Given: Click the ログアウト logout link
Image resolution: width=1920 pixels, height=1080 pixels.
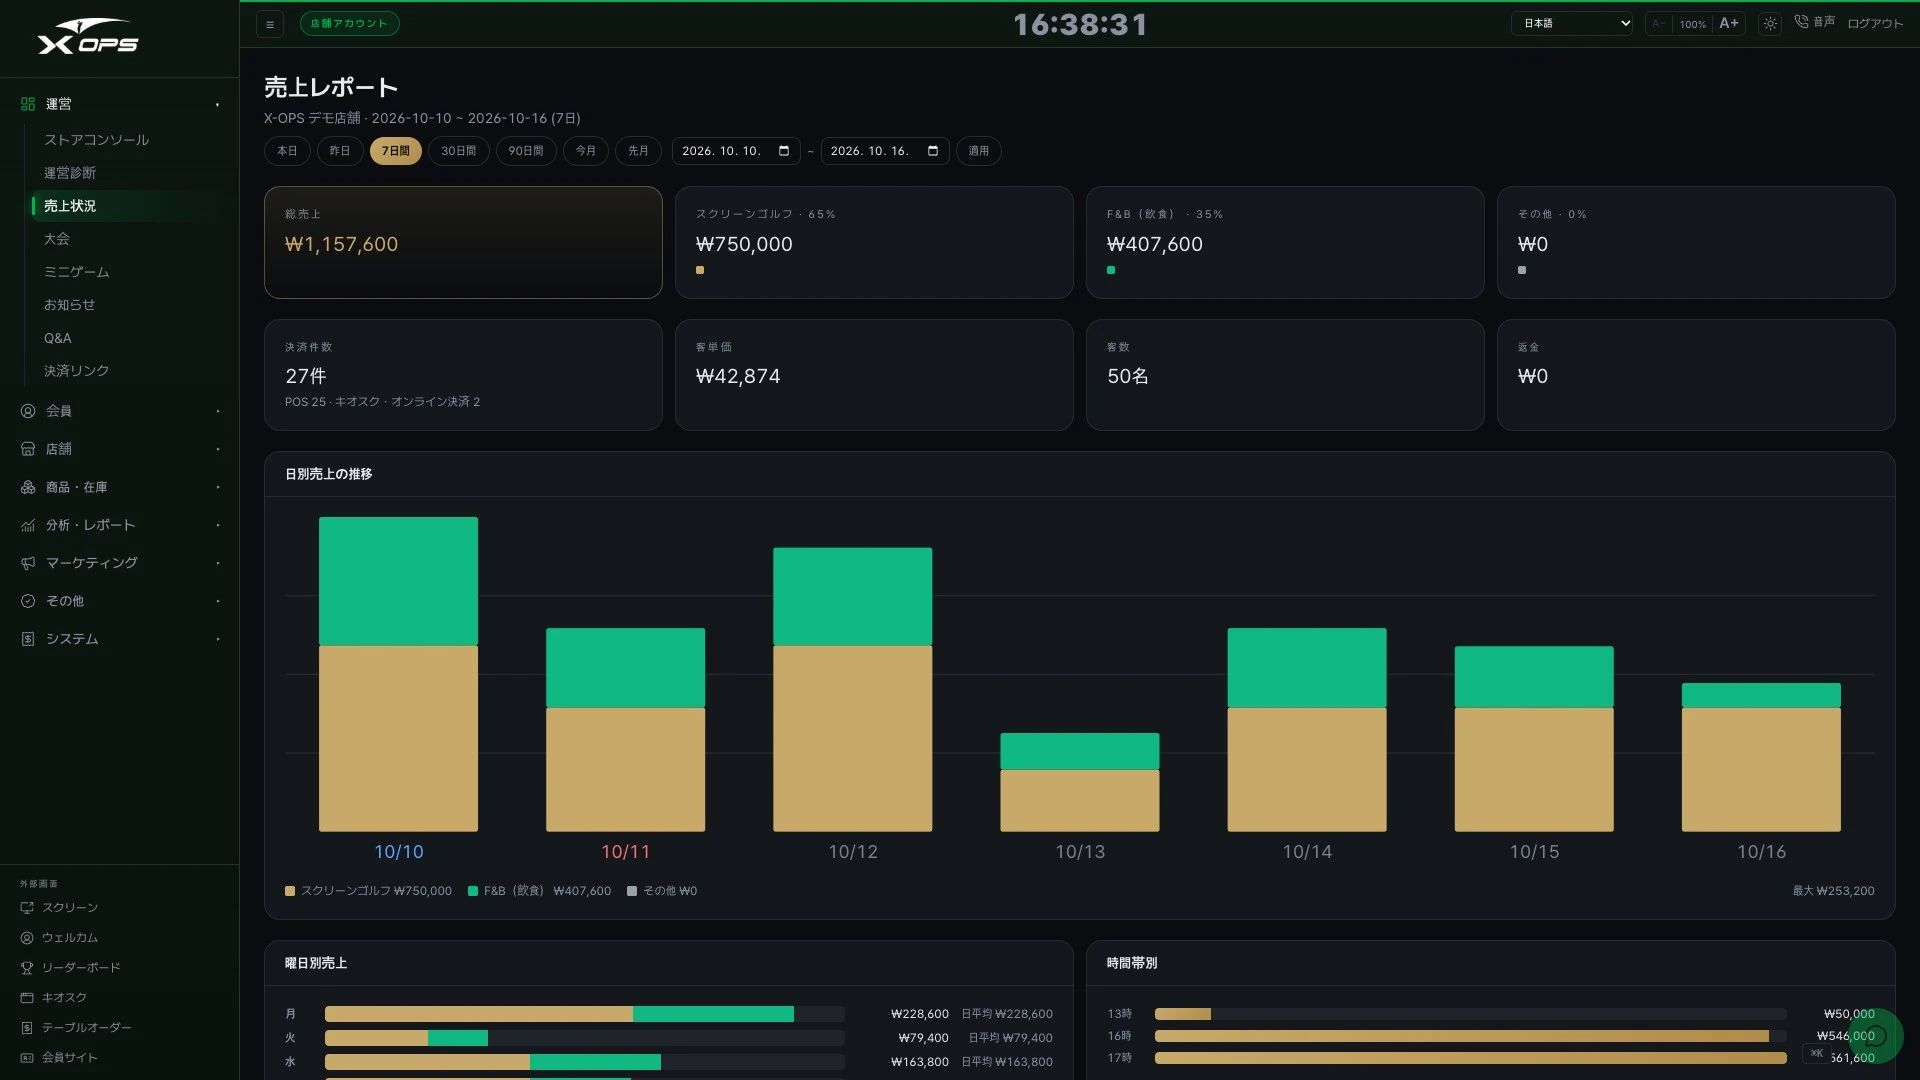Looking at the screenshot, I should pyautogui.click(x=1875, y=23).
